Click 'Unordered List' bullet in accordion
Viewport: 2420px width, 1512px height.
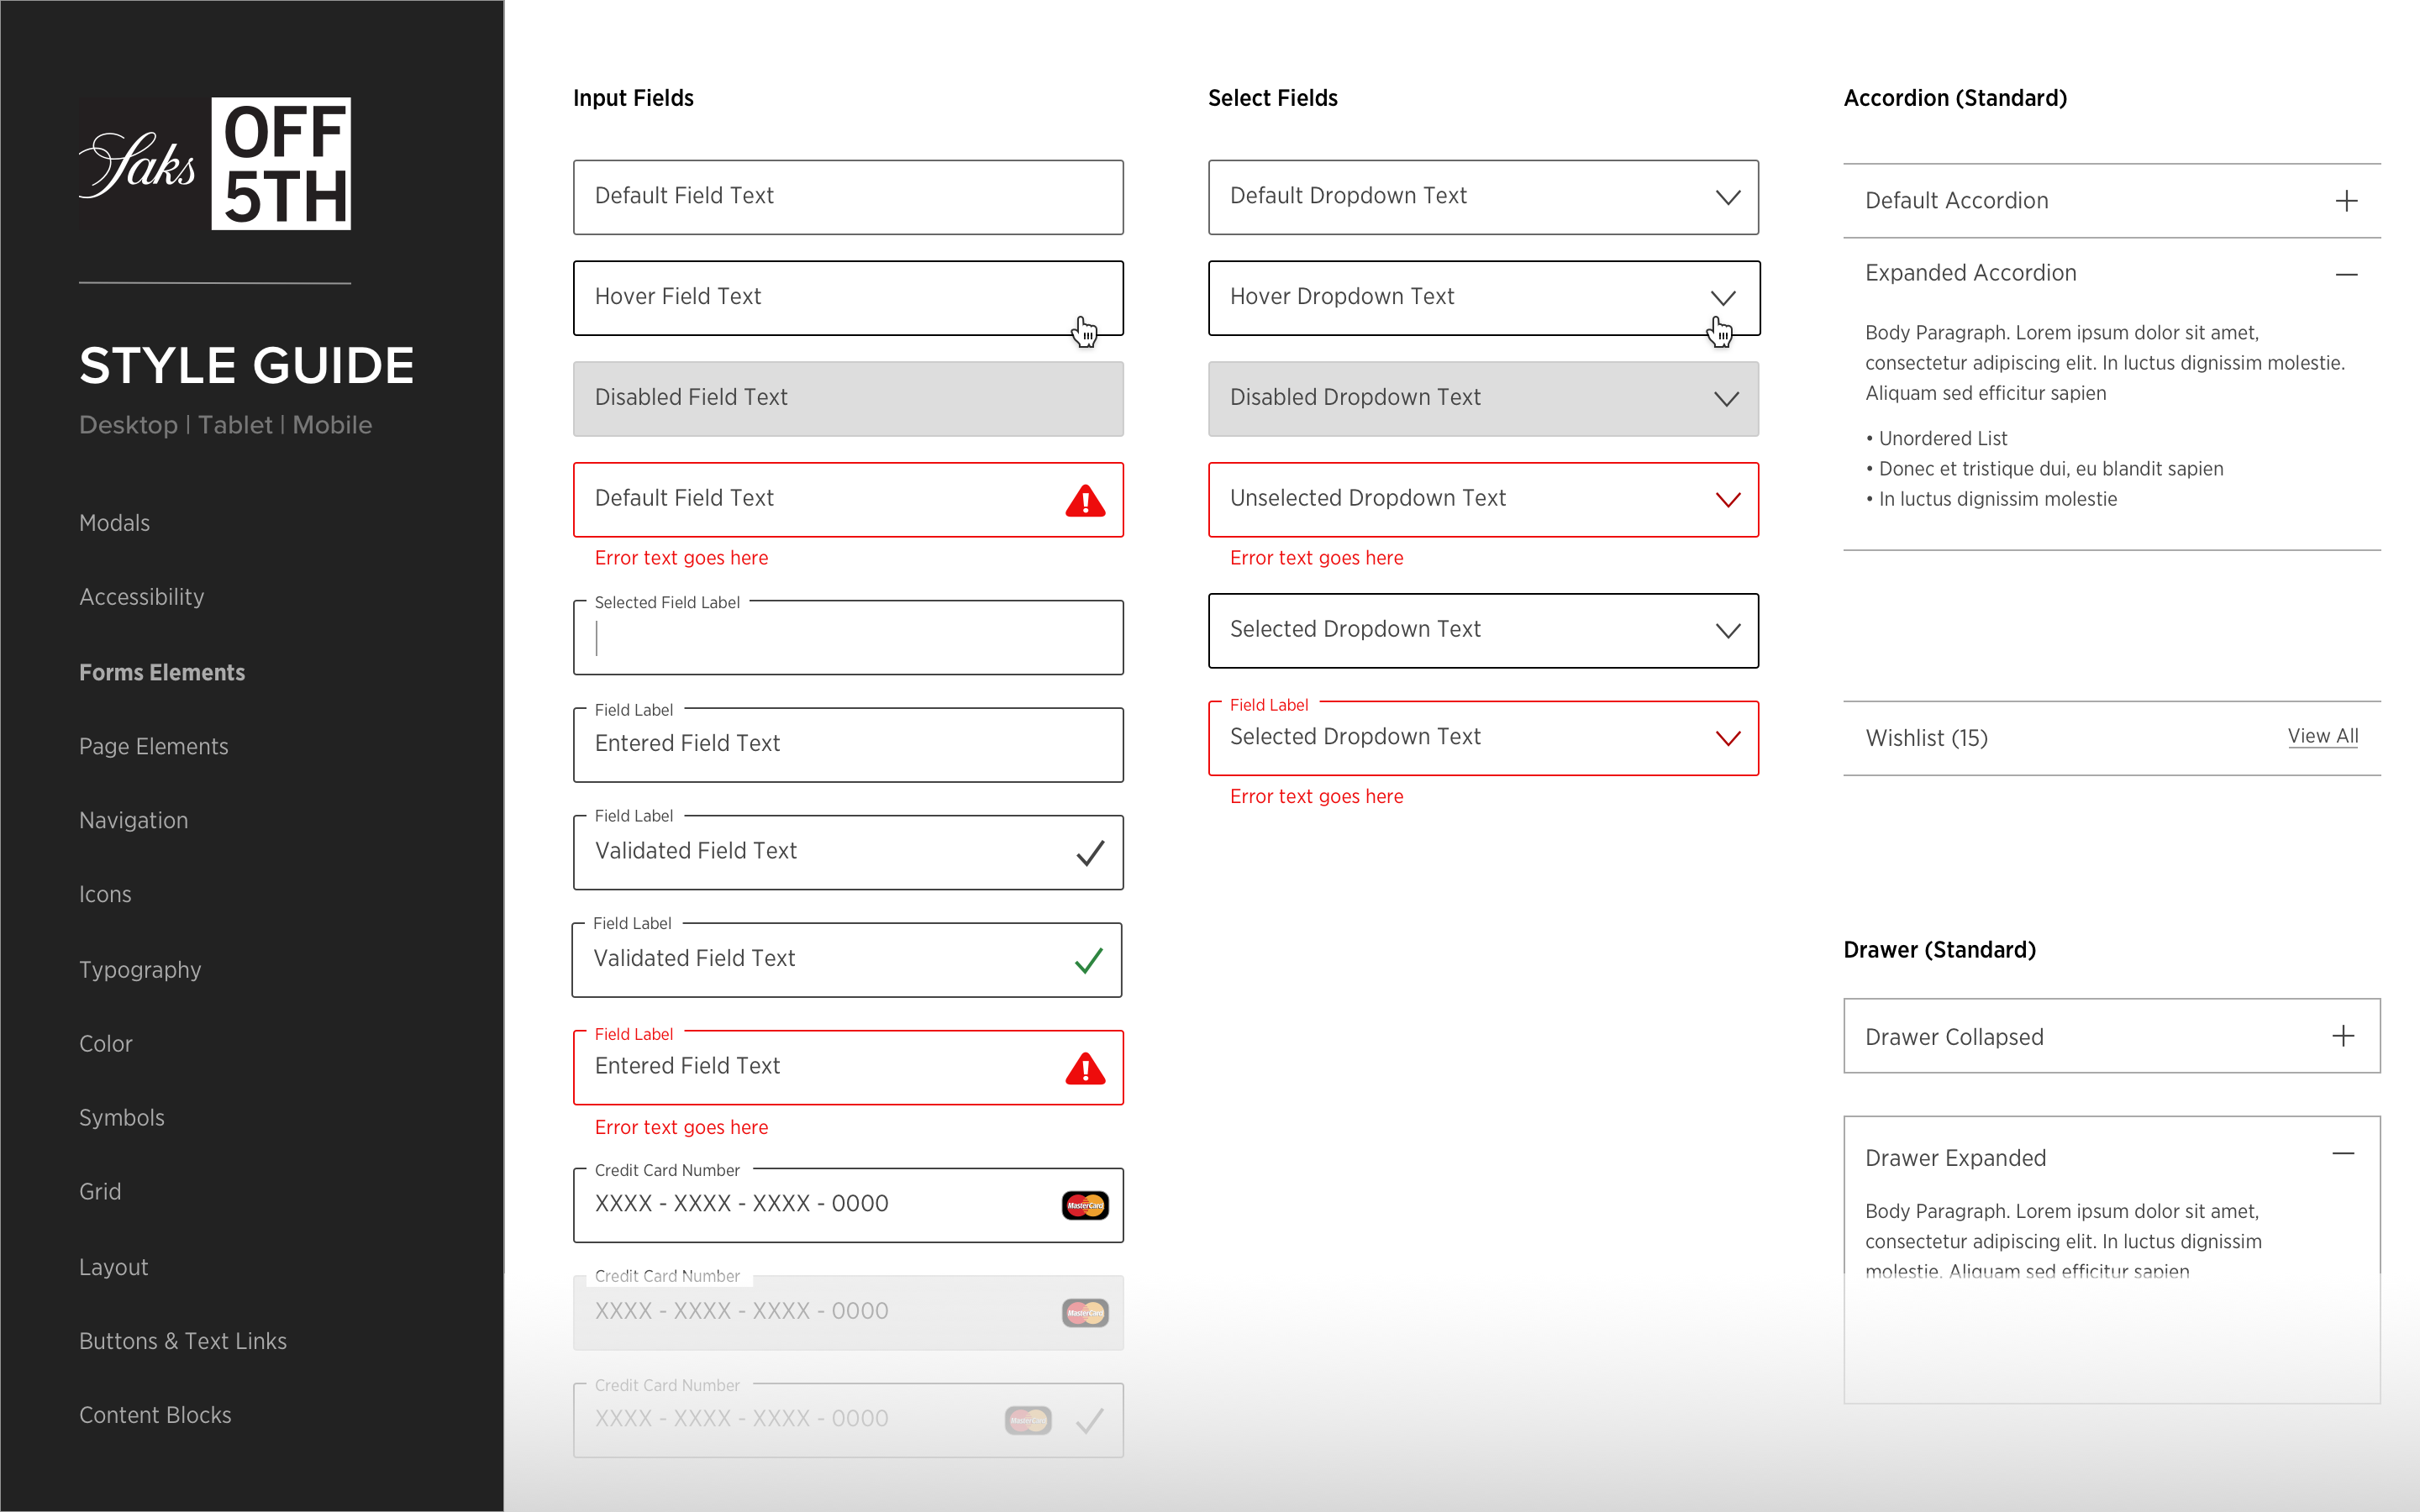[1937, 438]
